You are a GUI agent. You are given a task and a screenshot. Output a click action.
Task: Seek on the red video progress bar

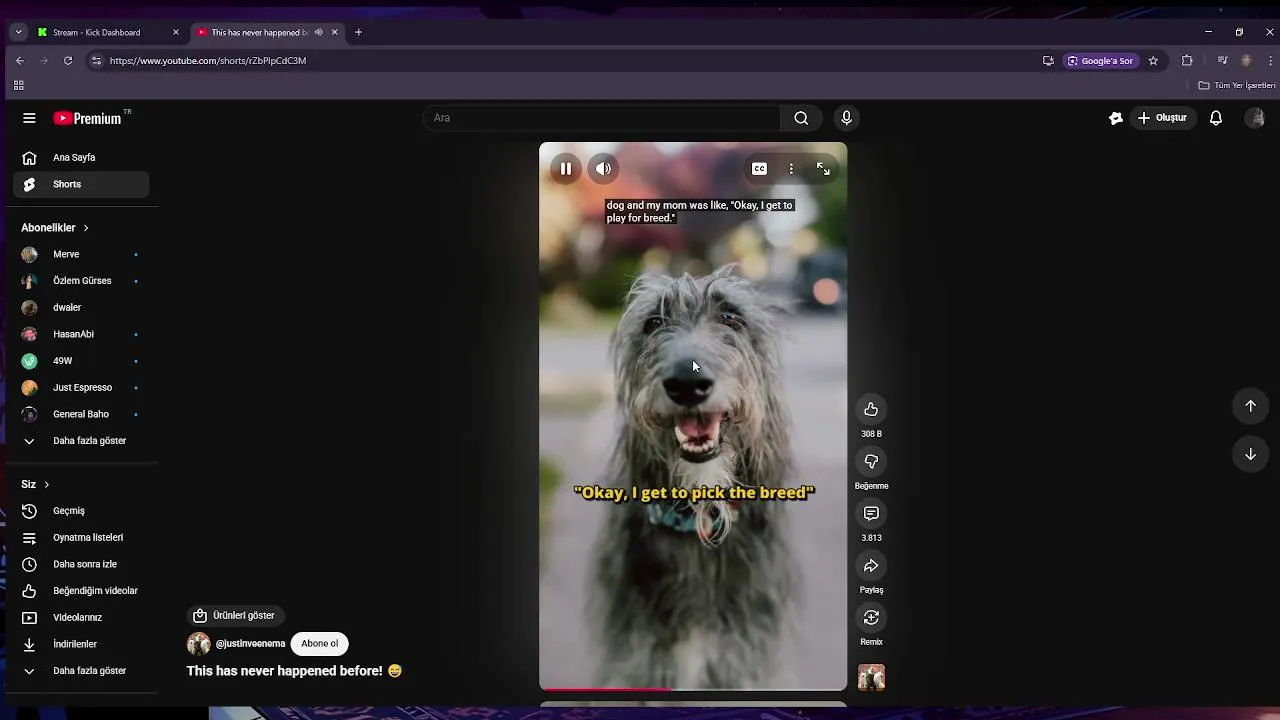tap(693, 688)
